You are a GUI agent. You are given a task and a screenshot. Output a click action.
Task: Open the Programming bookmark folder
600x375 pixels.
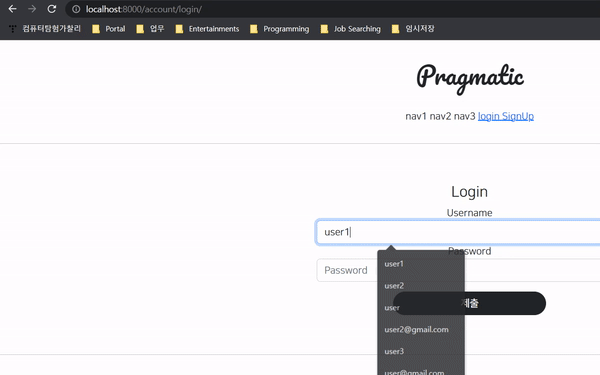tap(279, 29)
